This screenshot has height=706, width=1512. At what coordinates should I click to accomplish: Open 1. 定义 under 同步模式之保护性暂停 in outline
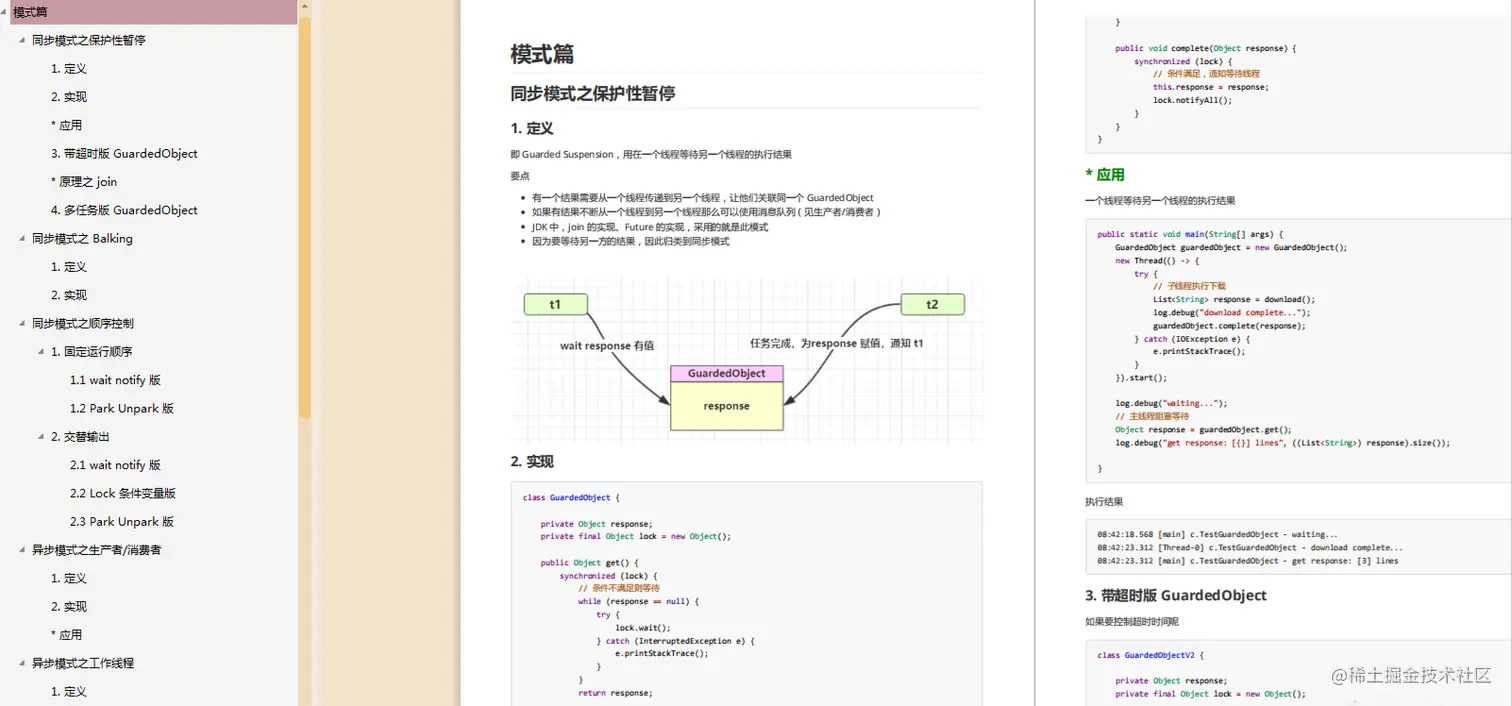69,69
